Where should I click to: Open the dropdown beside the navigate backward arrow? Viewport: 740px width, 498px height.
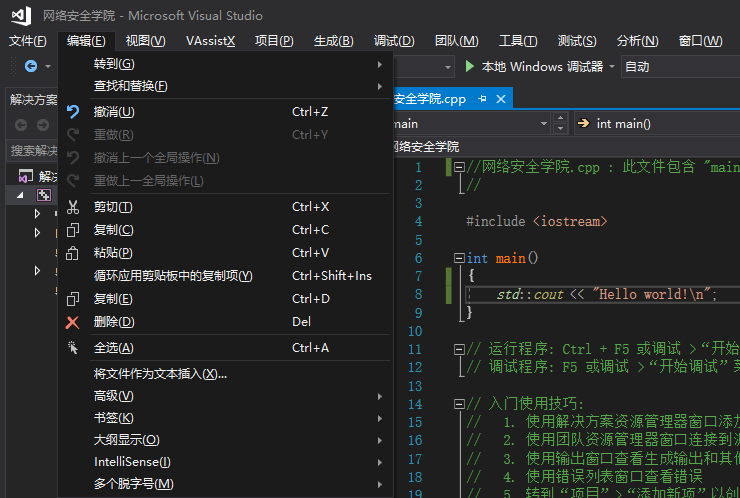tap(48, 67)
